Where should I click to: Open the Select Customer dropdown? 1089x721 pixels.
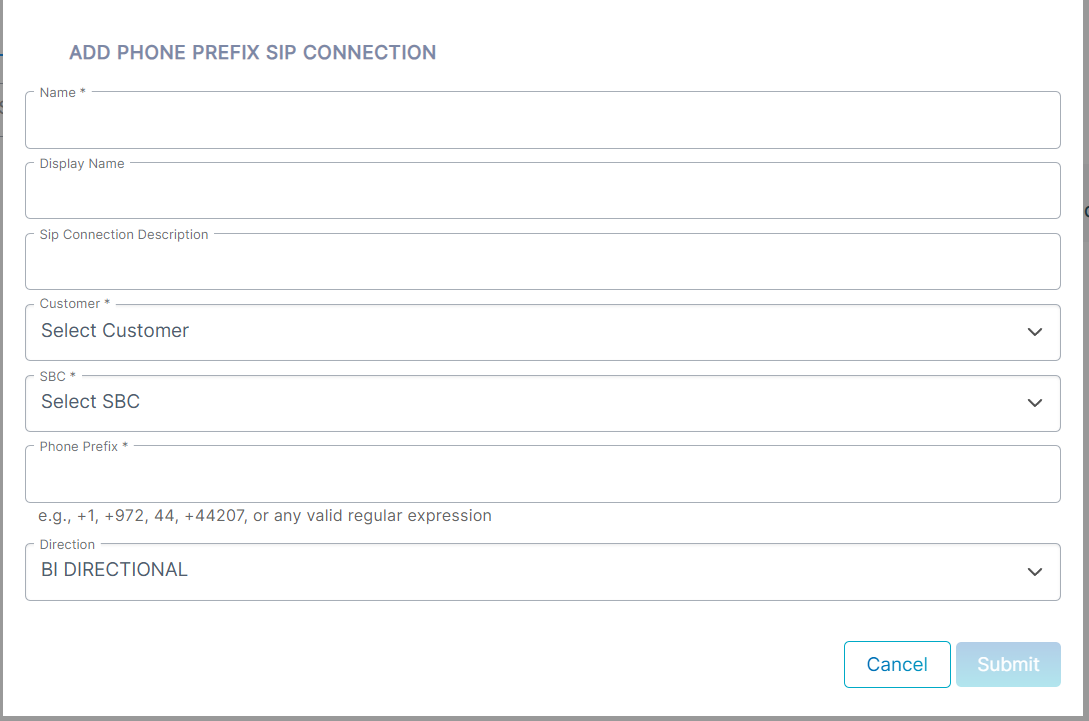point(542,332)
